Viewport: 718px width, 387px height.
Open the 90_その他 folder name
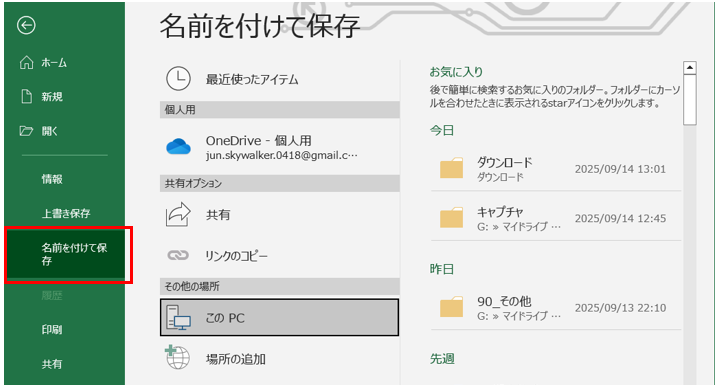504,301
